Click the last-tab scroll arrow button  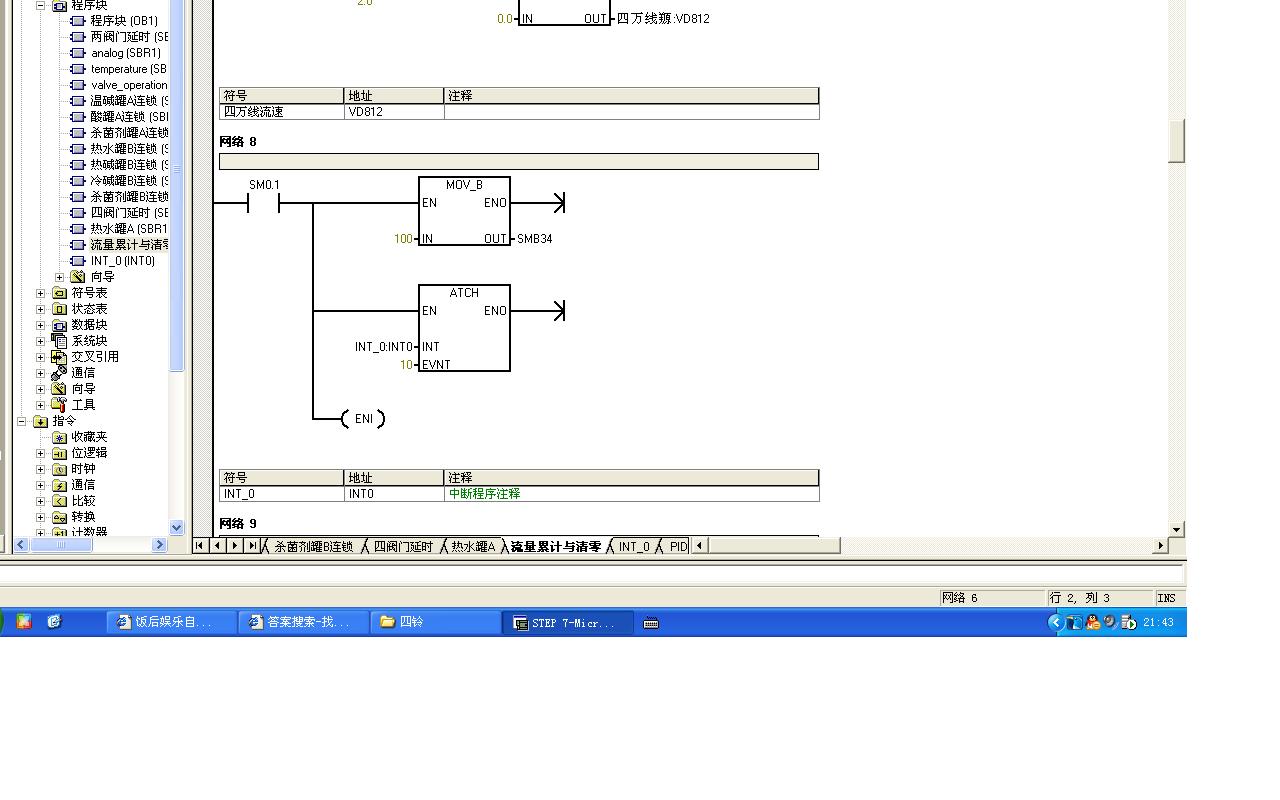[251, 545]
